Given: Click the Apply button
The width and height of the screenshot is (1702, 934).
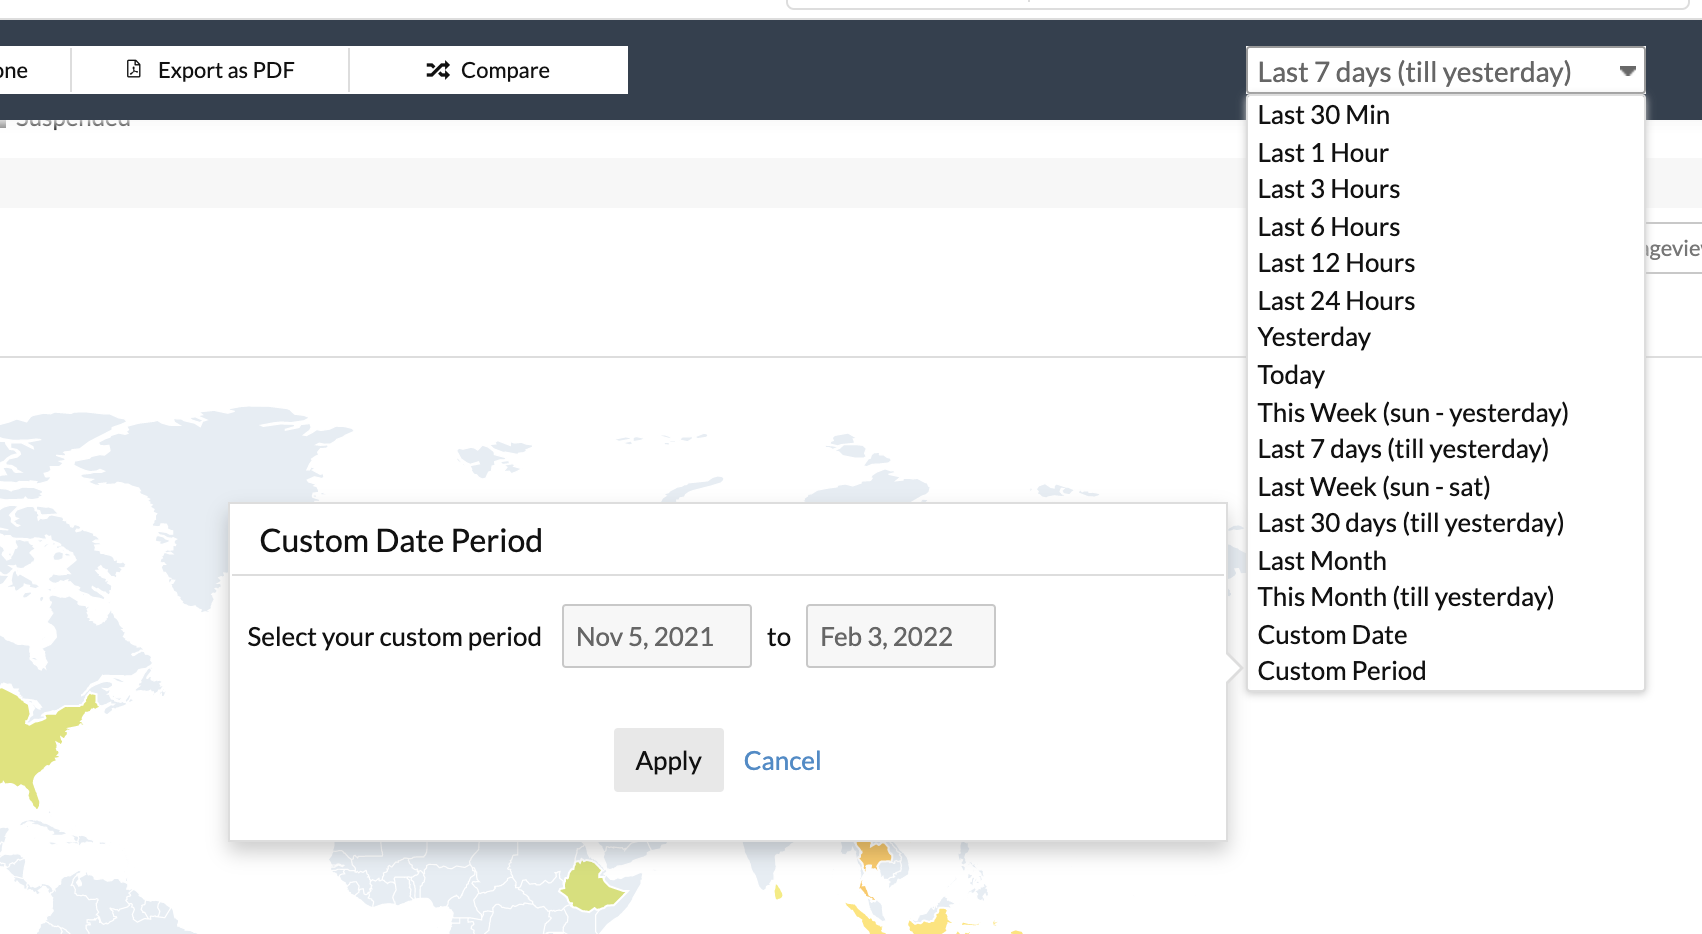Looking at the screenshot, I should 668,760.
